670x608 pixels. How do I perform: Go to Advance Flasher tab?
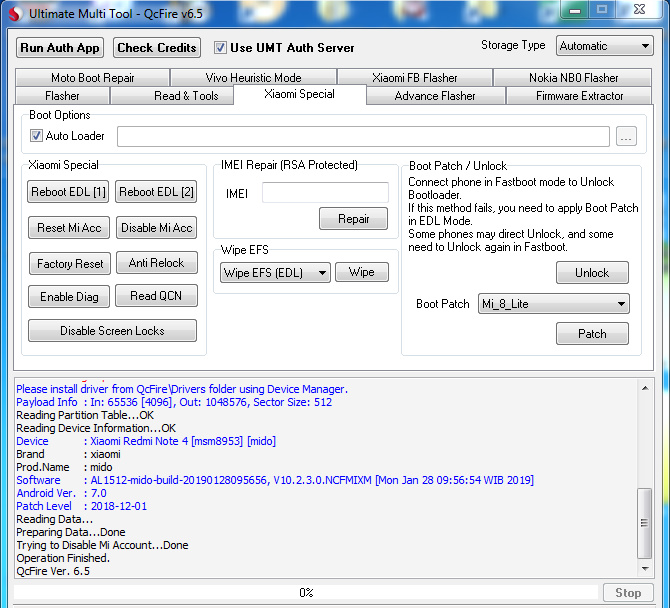click(435, 95)
